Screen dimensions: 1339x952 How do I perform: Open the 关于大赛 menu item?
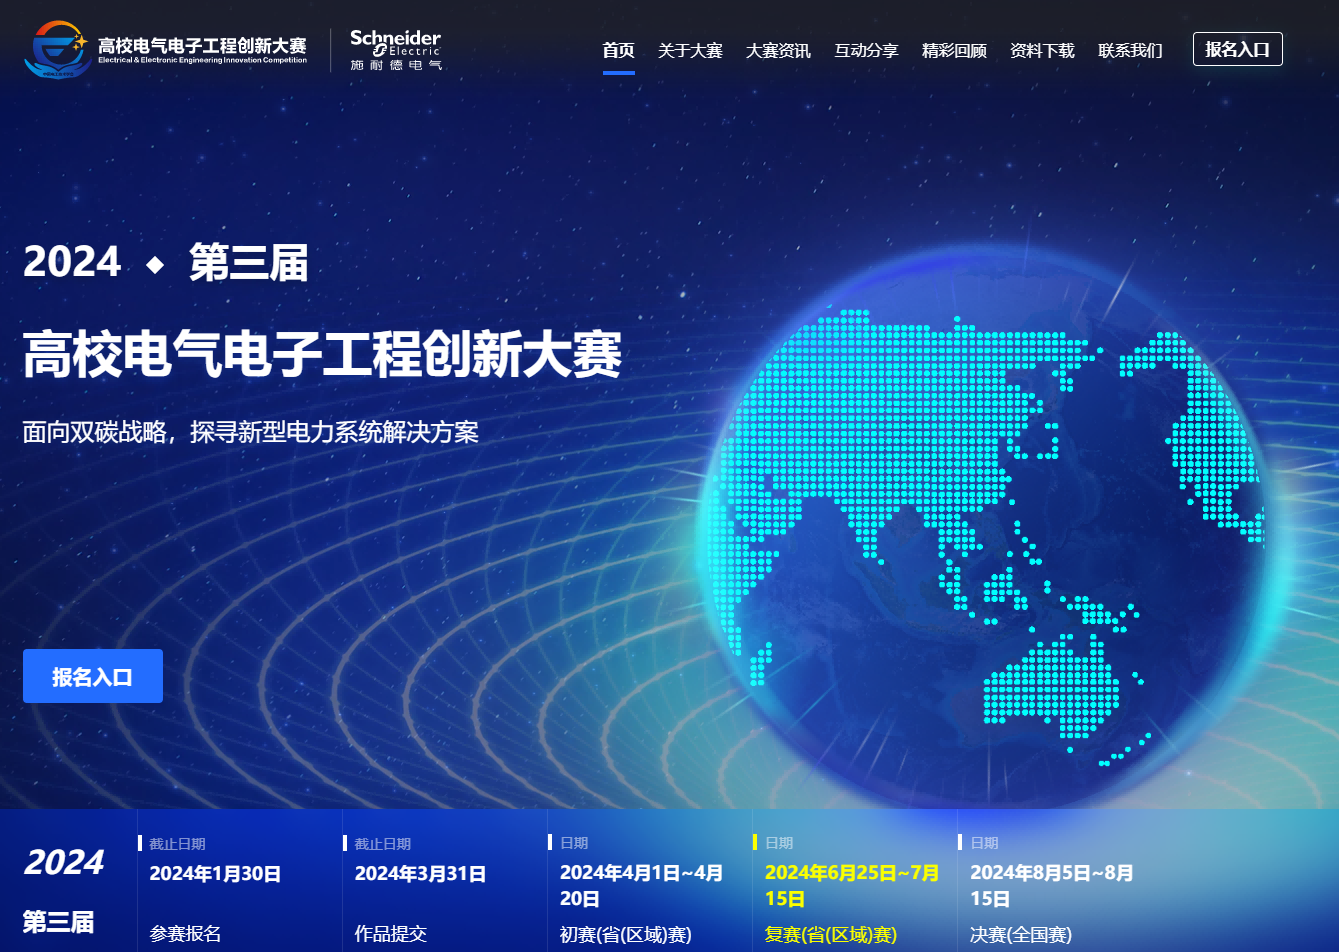click(691, 50)
